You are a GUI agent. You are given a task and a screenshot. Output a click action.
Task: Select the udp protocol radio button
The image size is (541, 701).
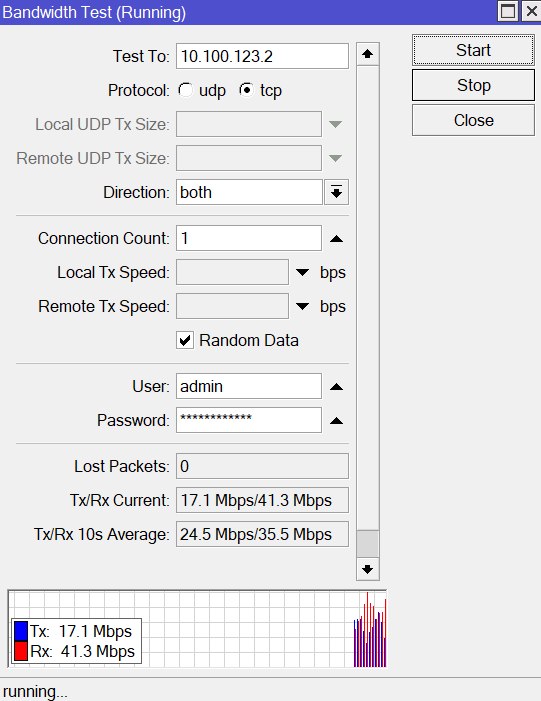click(185, 90)
